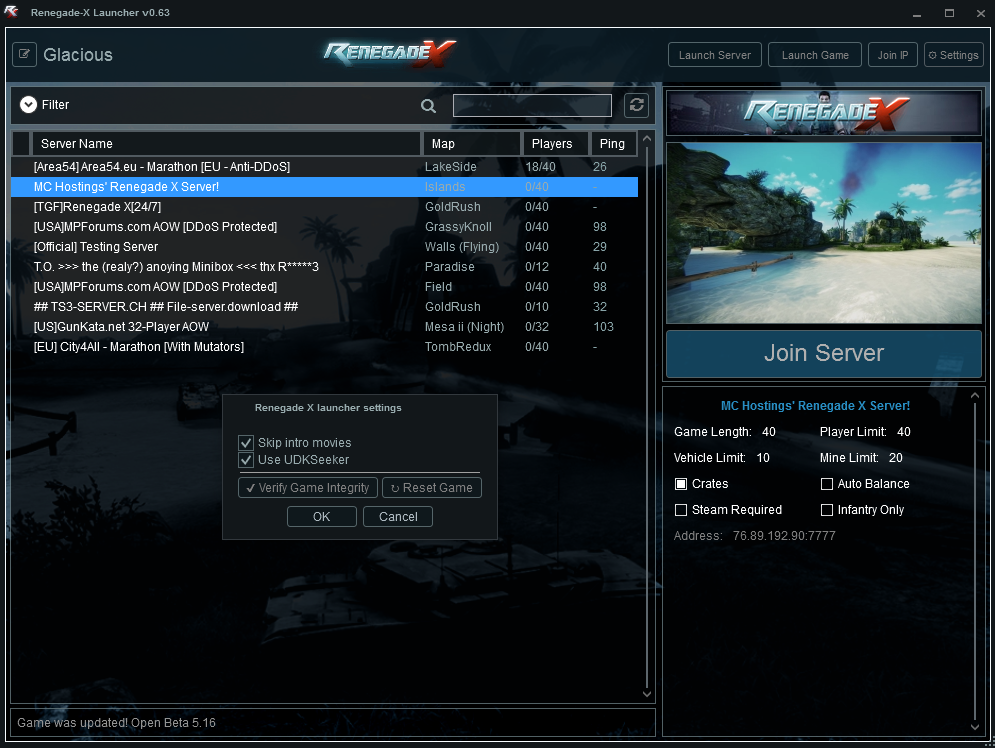This screenshot has height=748, width=995.
Task: Toggle the Auto Balance checkbox
Action: (x=827, y=484)
